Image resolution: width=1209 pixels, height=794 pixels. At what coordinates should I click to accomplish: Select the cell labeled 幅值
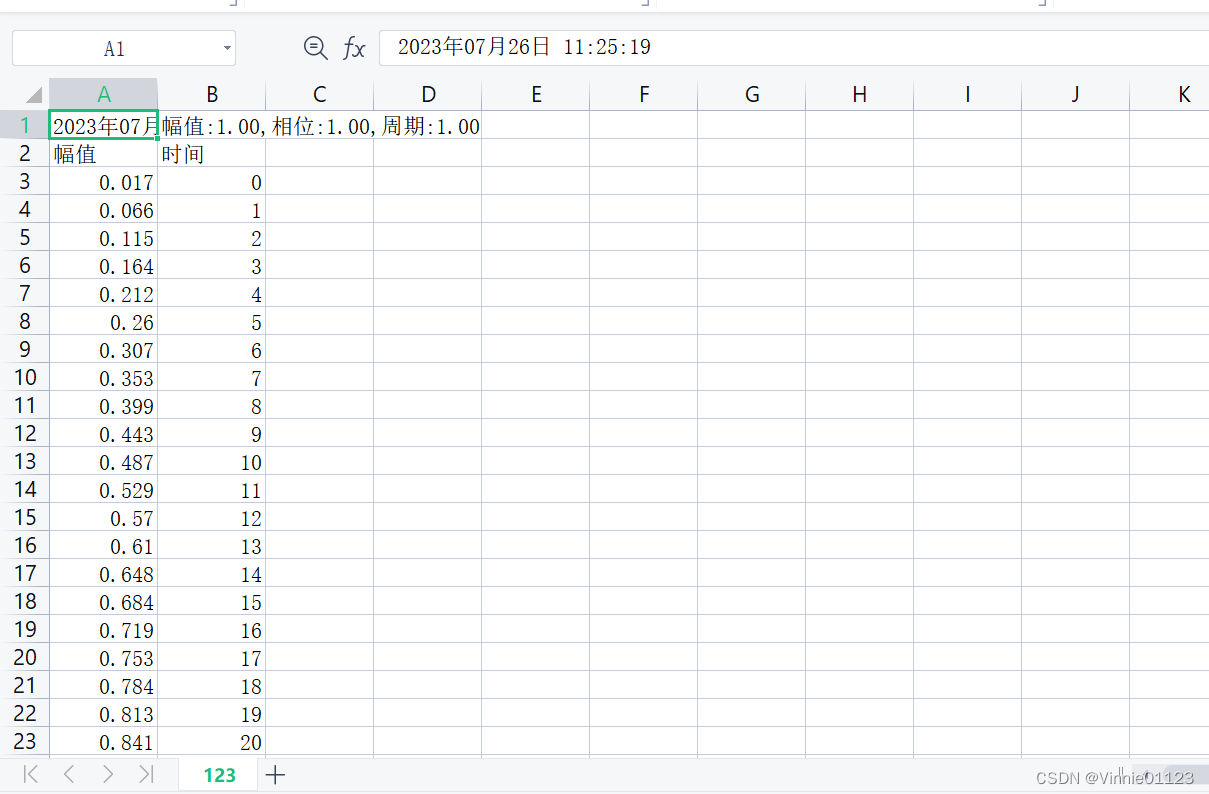(104, 153)
